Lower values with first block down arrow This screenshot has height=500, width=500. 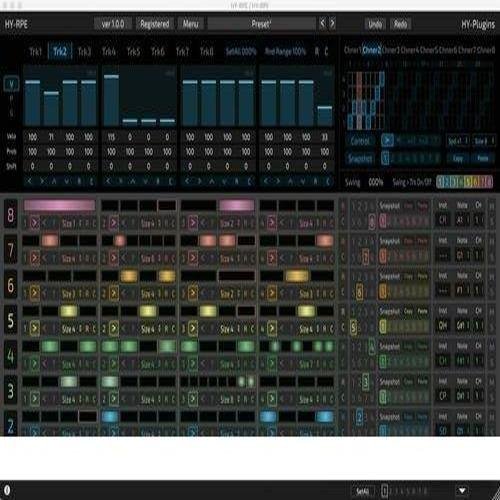(67, 181)
